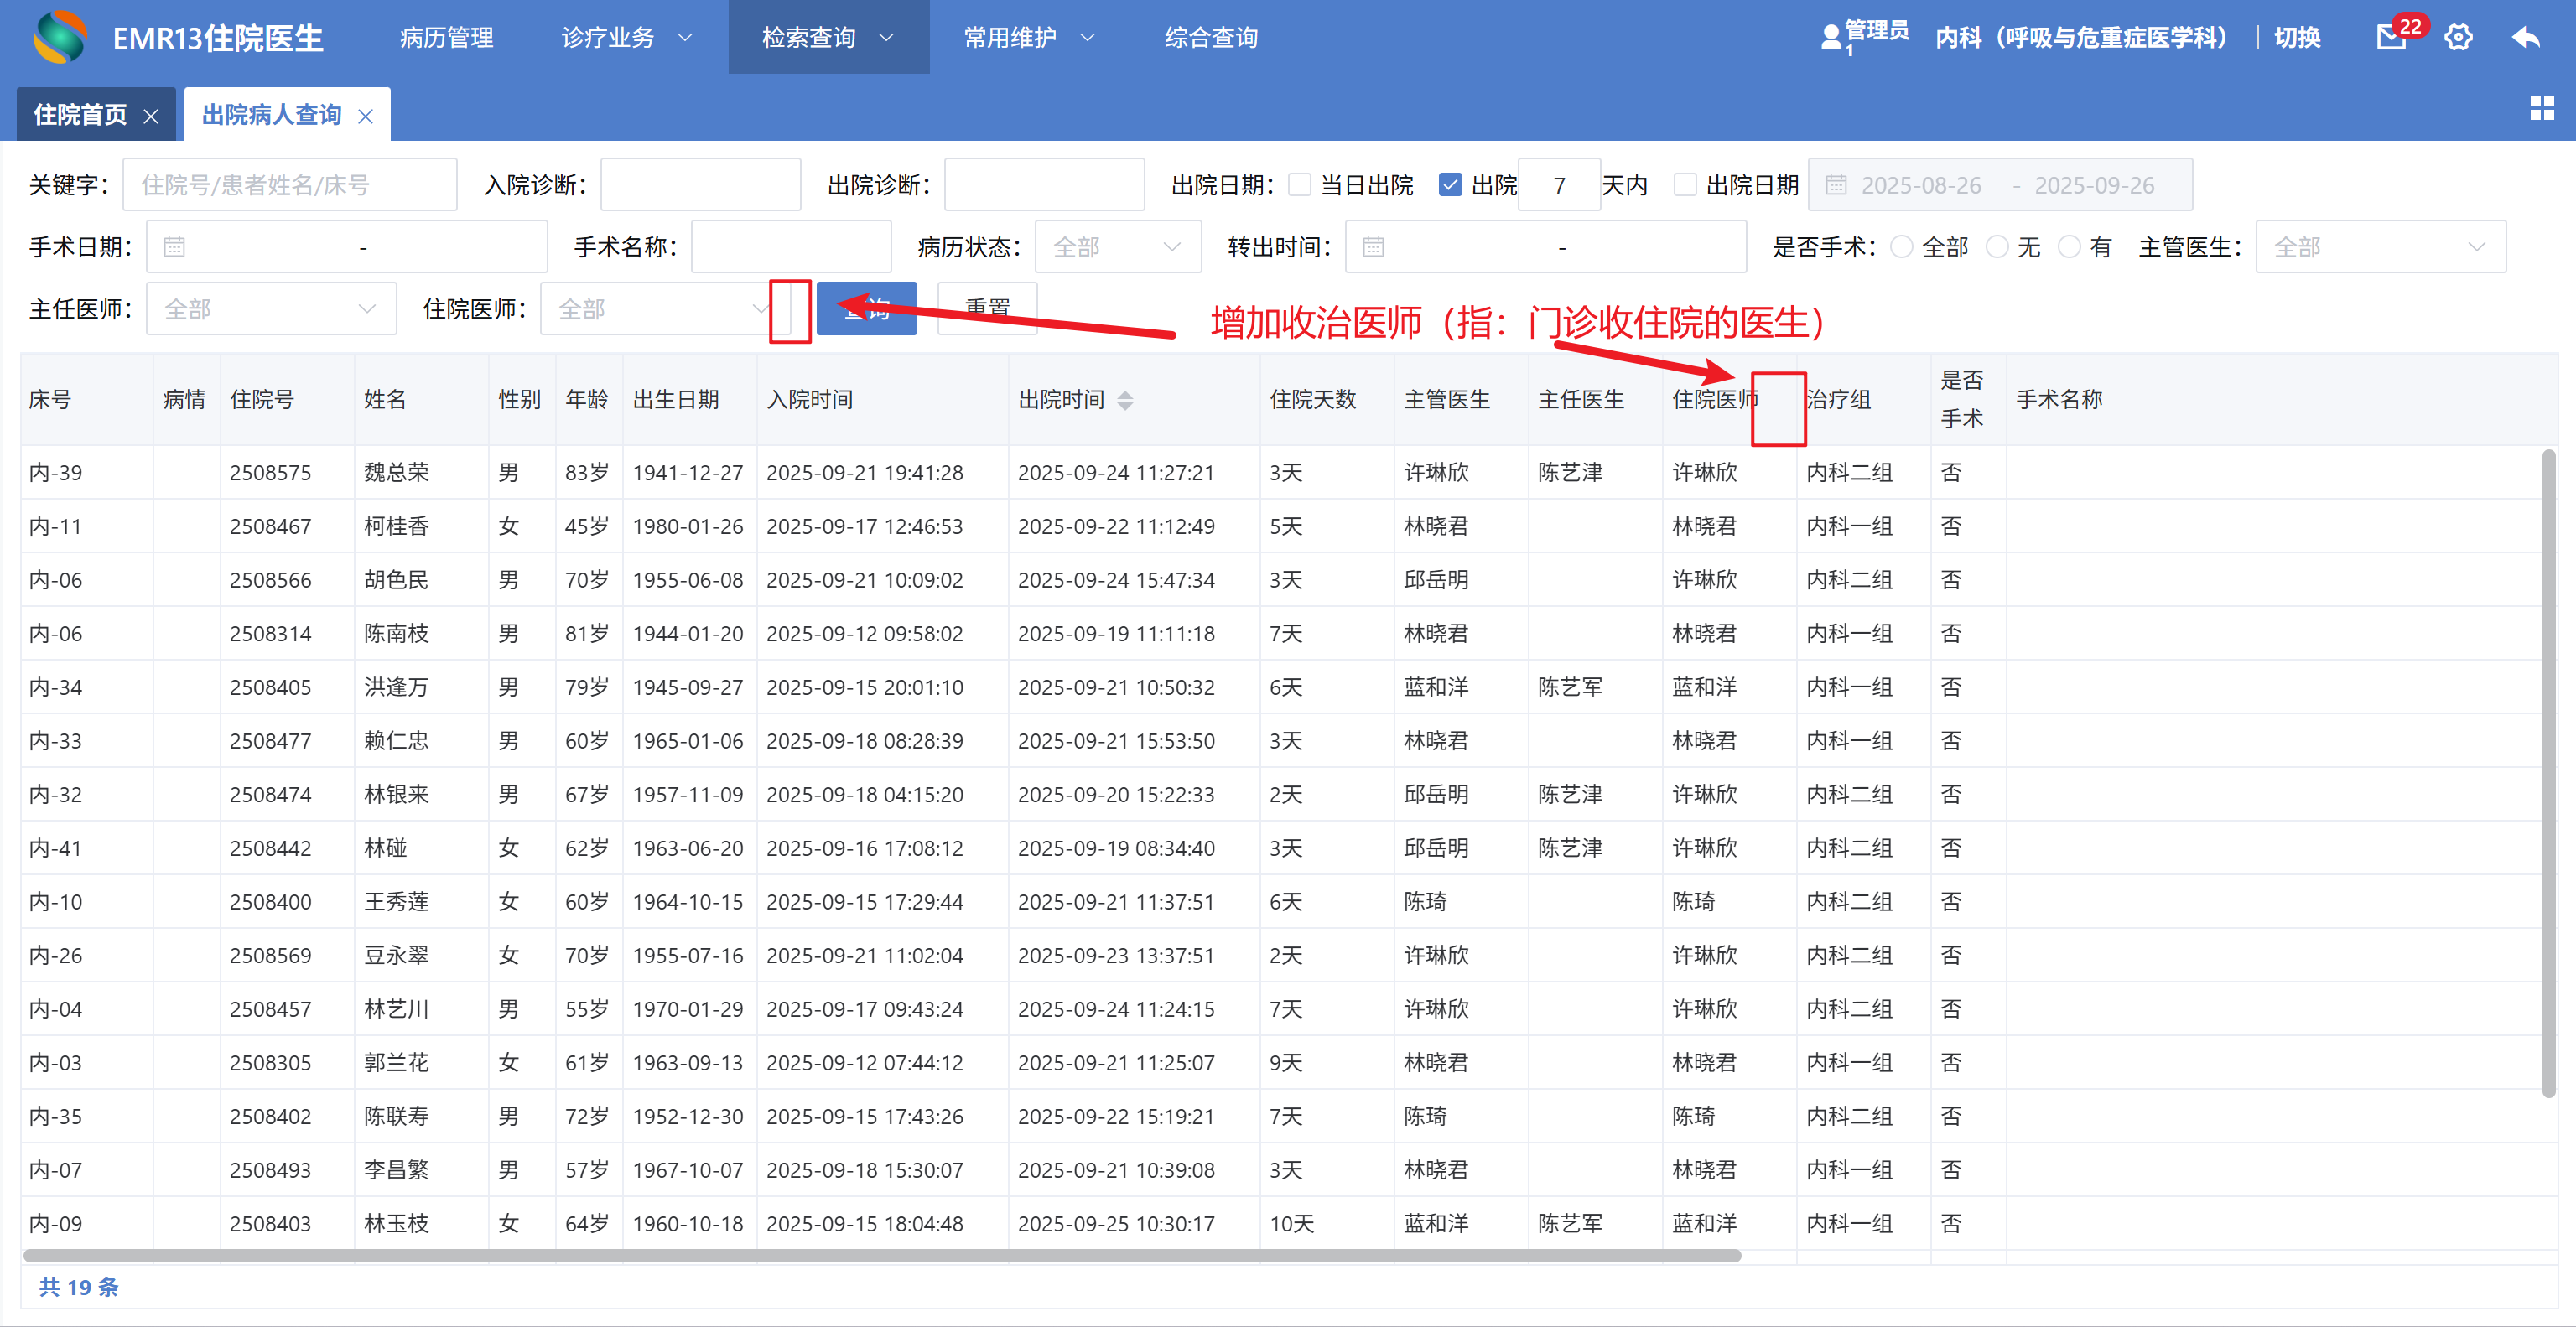The width and height of the screenshot is (2576, 1327).
Task: Expand the 主任医师 dropdown
Action: (271, 309)
